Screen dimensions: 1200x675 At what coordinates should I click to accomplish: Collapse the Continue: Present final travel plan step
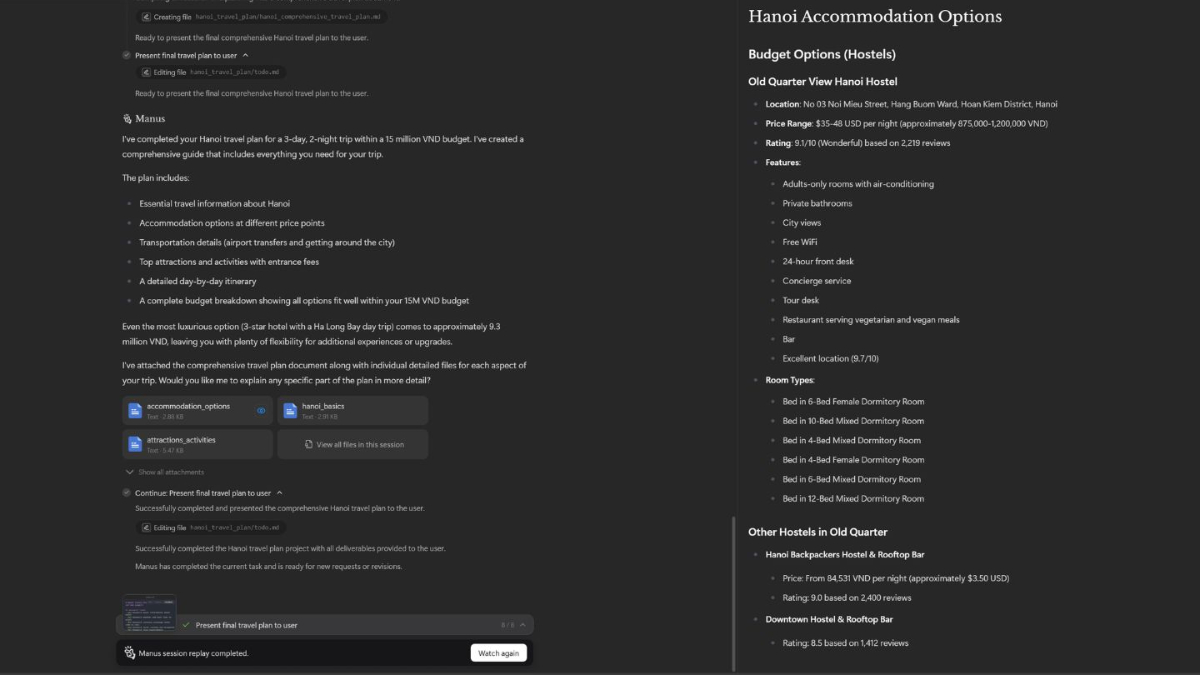point(279,493)
